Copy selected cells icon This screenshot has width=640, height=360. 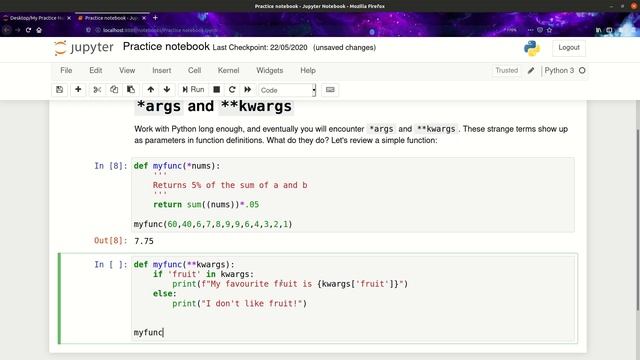coord(114,90)
